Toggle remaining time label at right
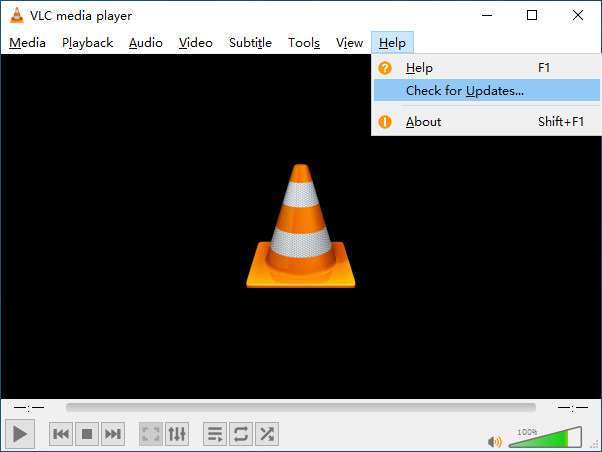 pyautogui.click(x=573, y=407)
